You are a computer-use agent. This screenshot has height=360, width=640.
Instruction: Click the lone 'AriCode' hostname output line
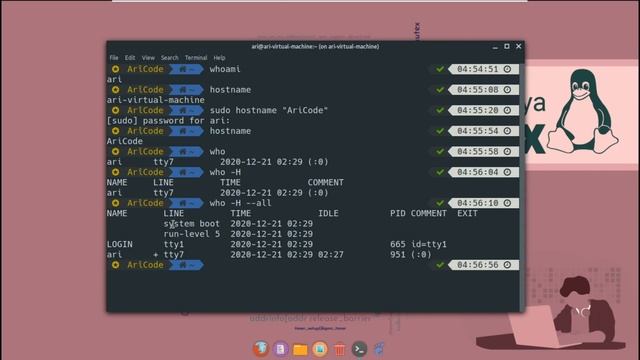coord(124,141)
